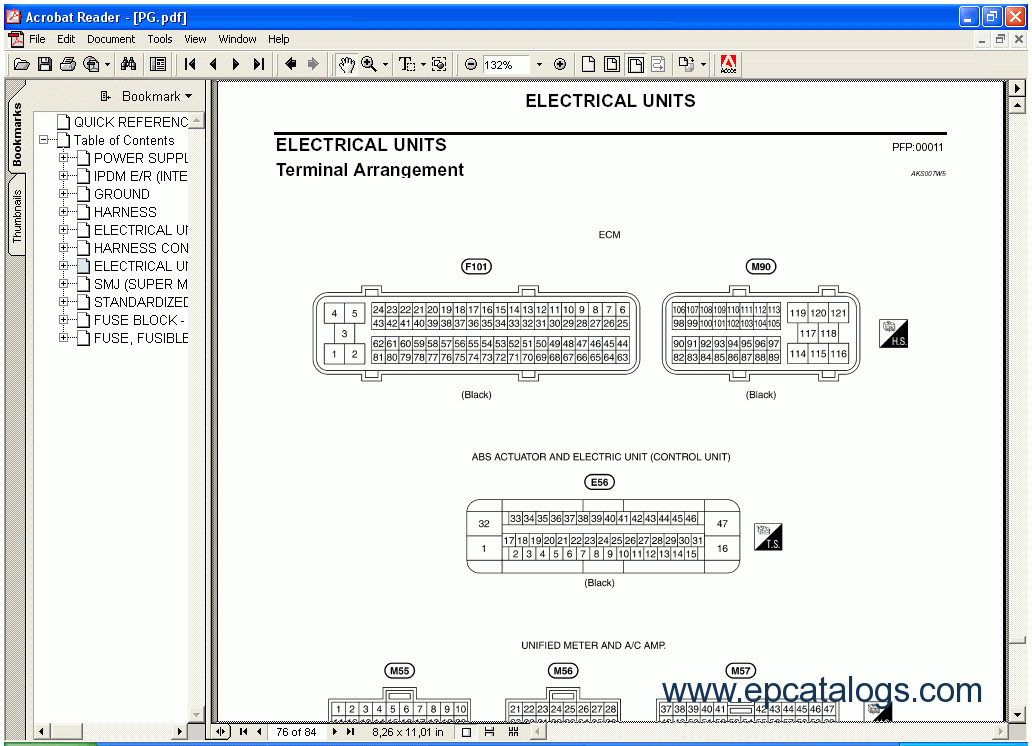Toggle the navigation pane toolbar button
1032x746 pixels.
point(158,64)
